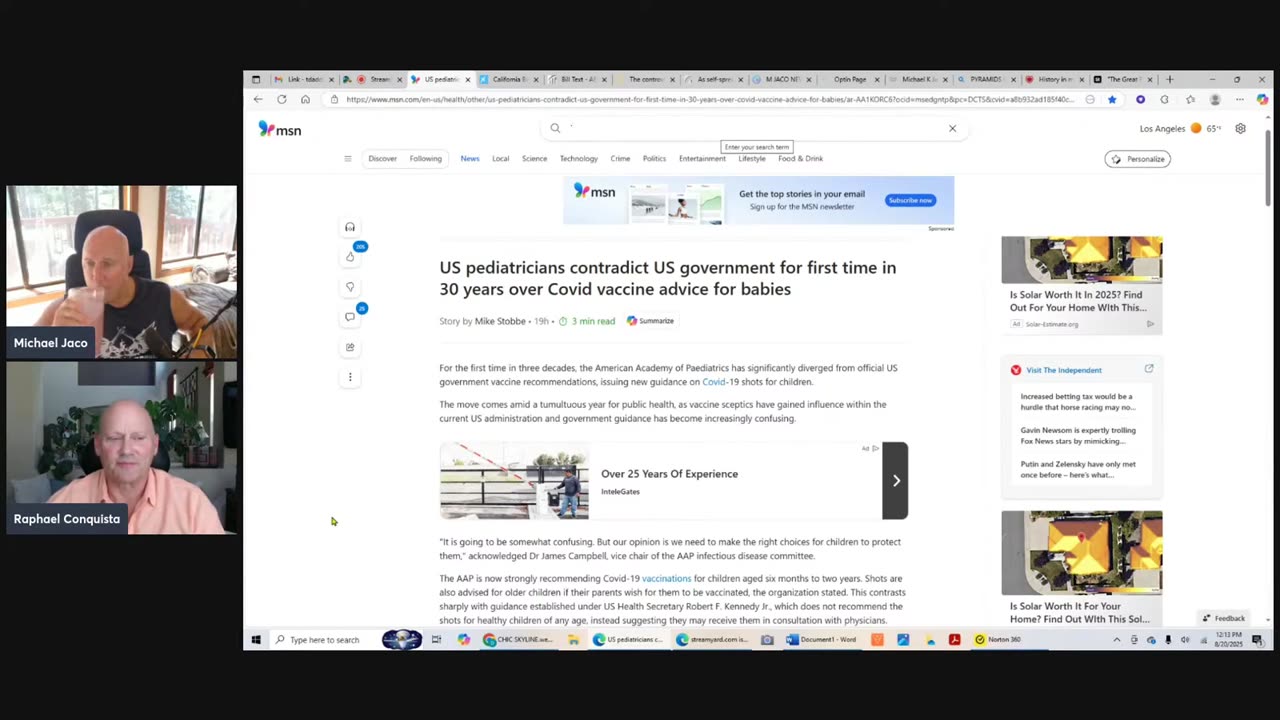
Task: Select the News tab
Action: pos(470,158)
